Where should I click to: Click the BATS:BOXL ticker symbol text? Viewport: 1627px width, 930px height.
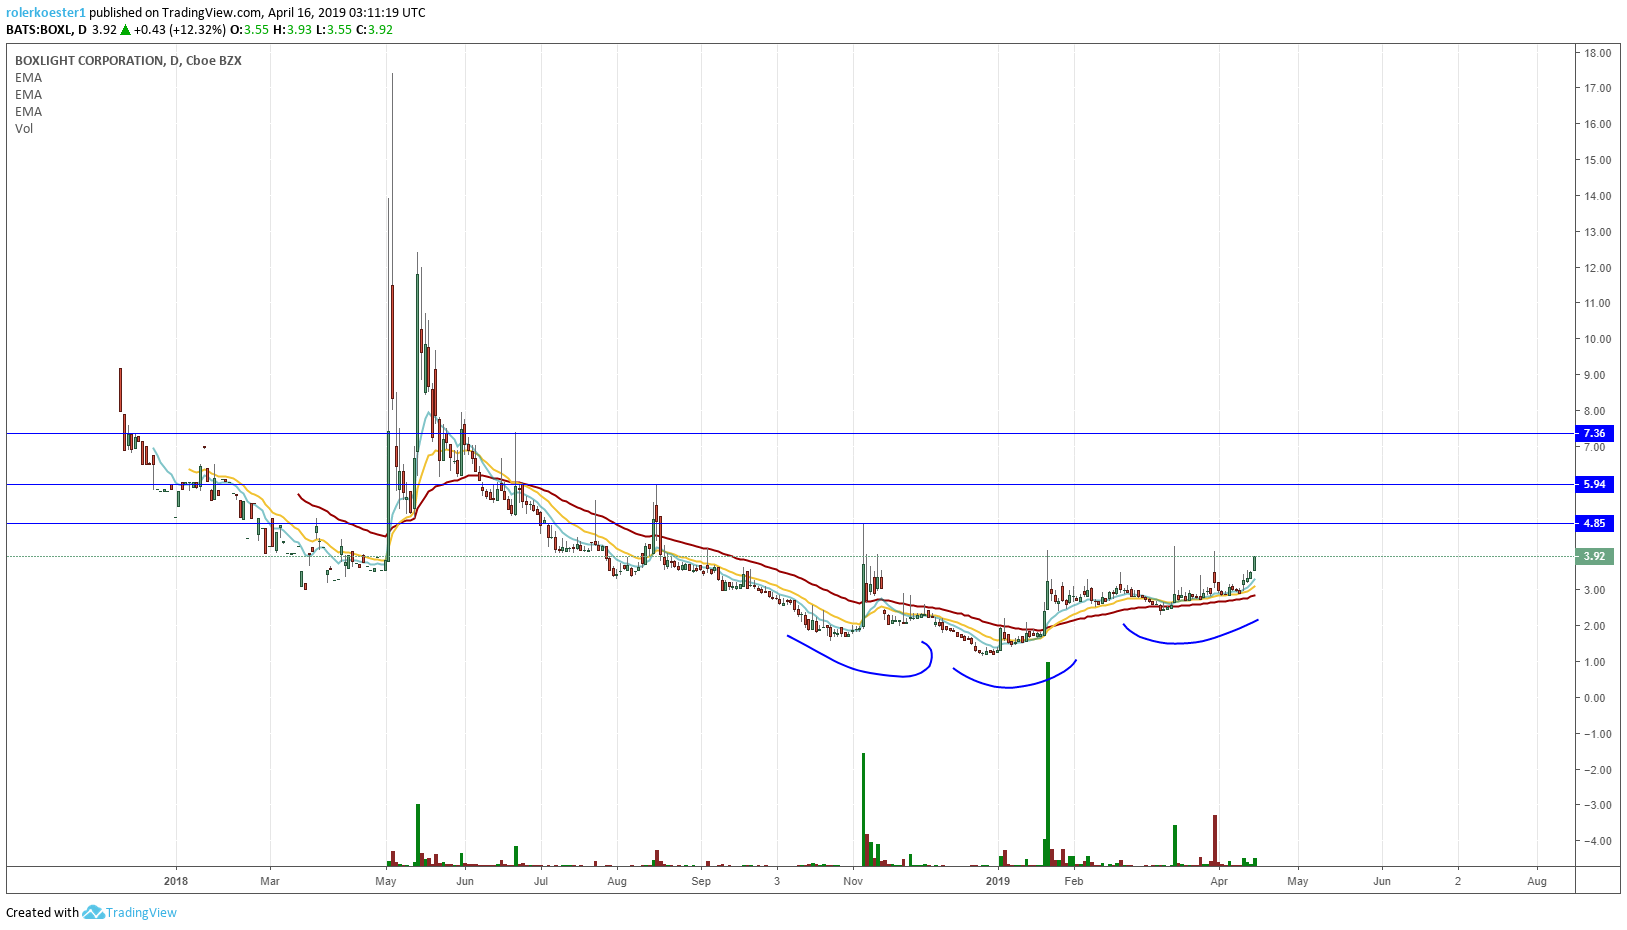click(x=40, y=30)
